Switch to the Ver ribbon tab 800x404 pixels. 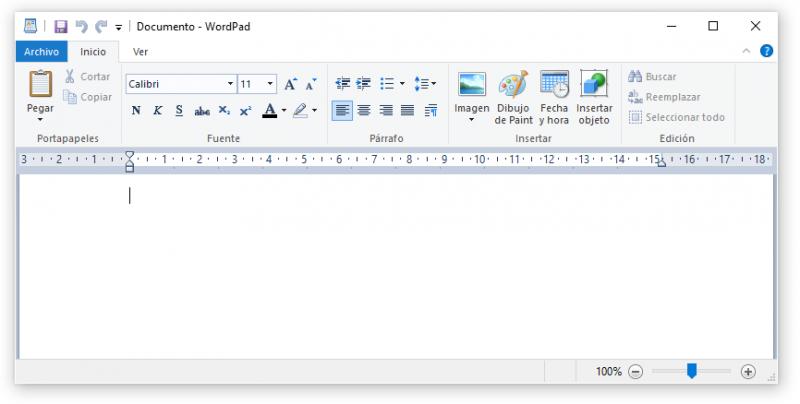[x=140, y=52]
